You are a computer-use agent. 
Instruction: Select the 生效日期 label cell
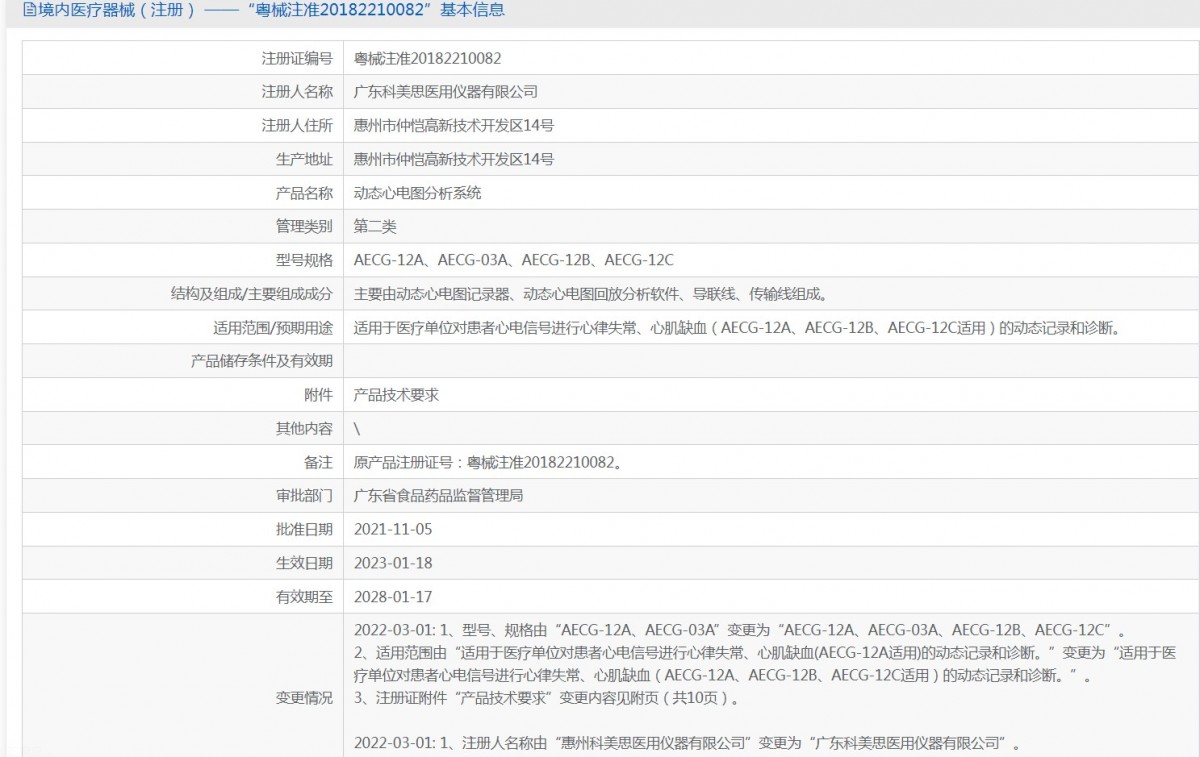coord(182,563)
